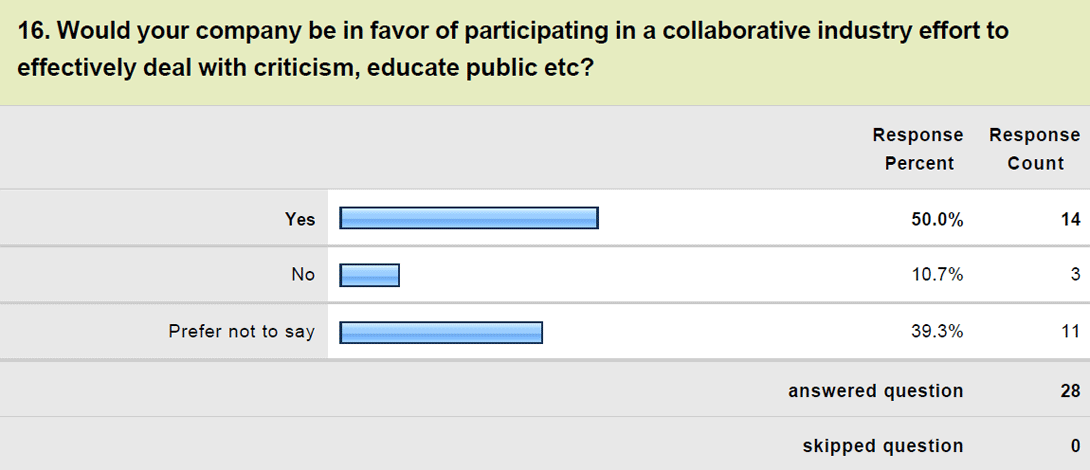Viewport: 1090px width, 470px height.
Task: Click the 10.7% response percent value
Action: (x=937, y=275)
